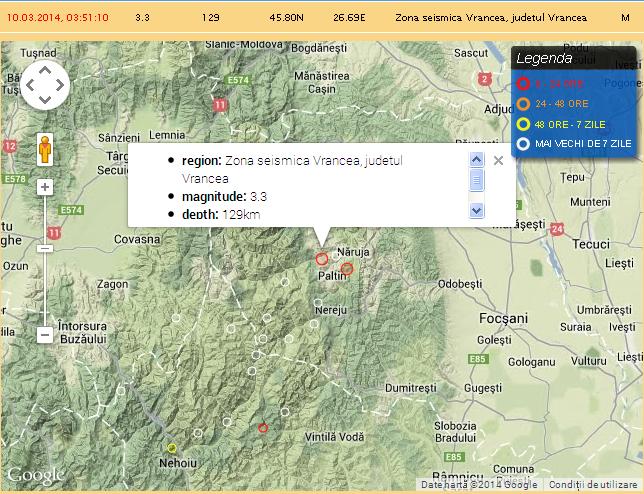Zoom in with the plus button

coord(45,187)
